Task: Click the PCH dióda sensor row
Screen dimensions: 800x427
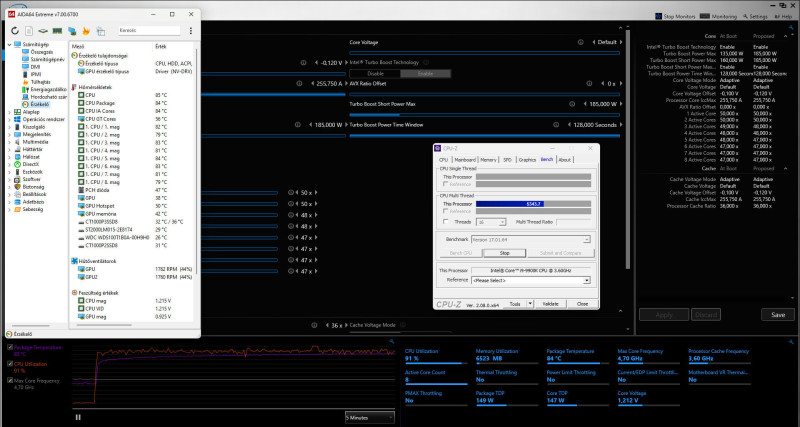Action: 133,190
